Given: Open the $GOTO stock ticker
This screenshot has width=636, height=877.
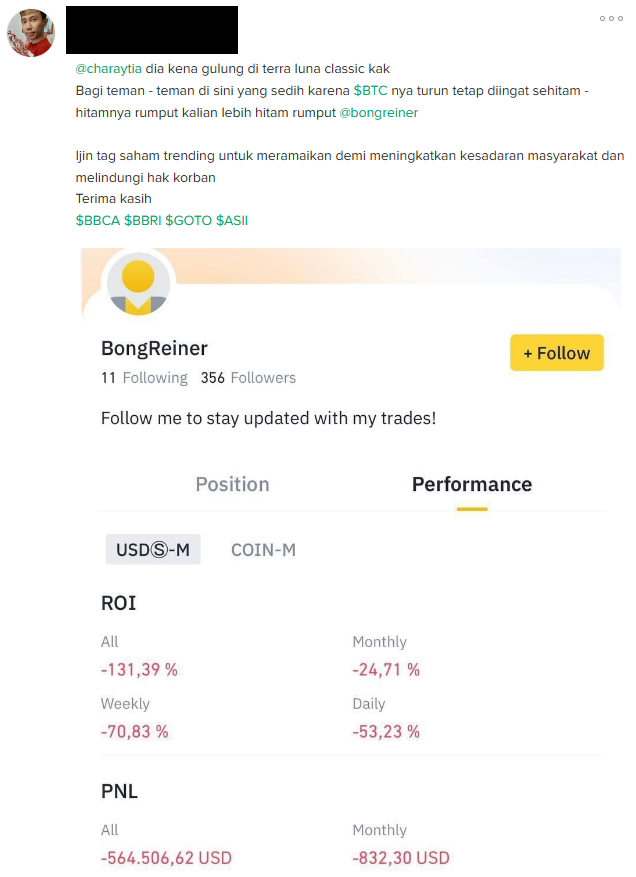Looking at the screenshot, I should [x=188, y=220].
